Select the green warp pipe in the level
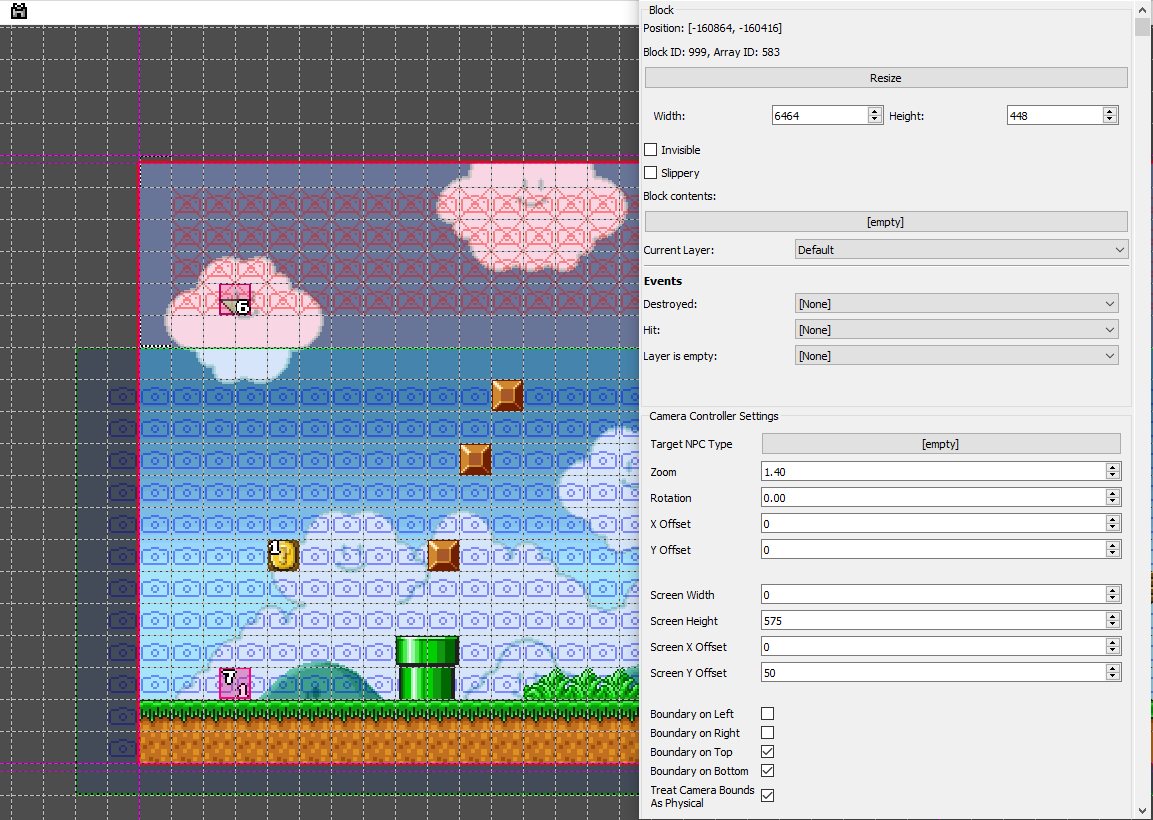This screenshot has width=1153, height=820. [x=427, y=668]
